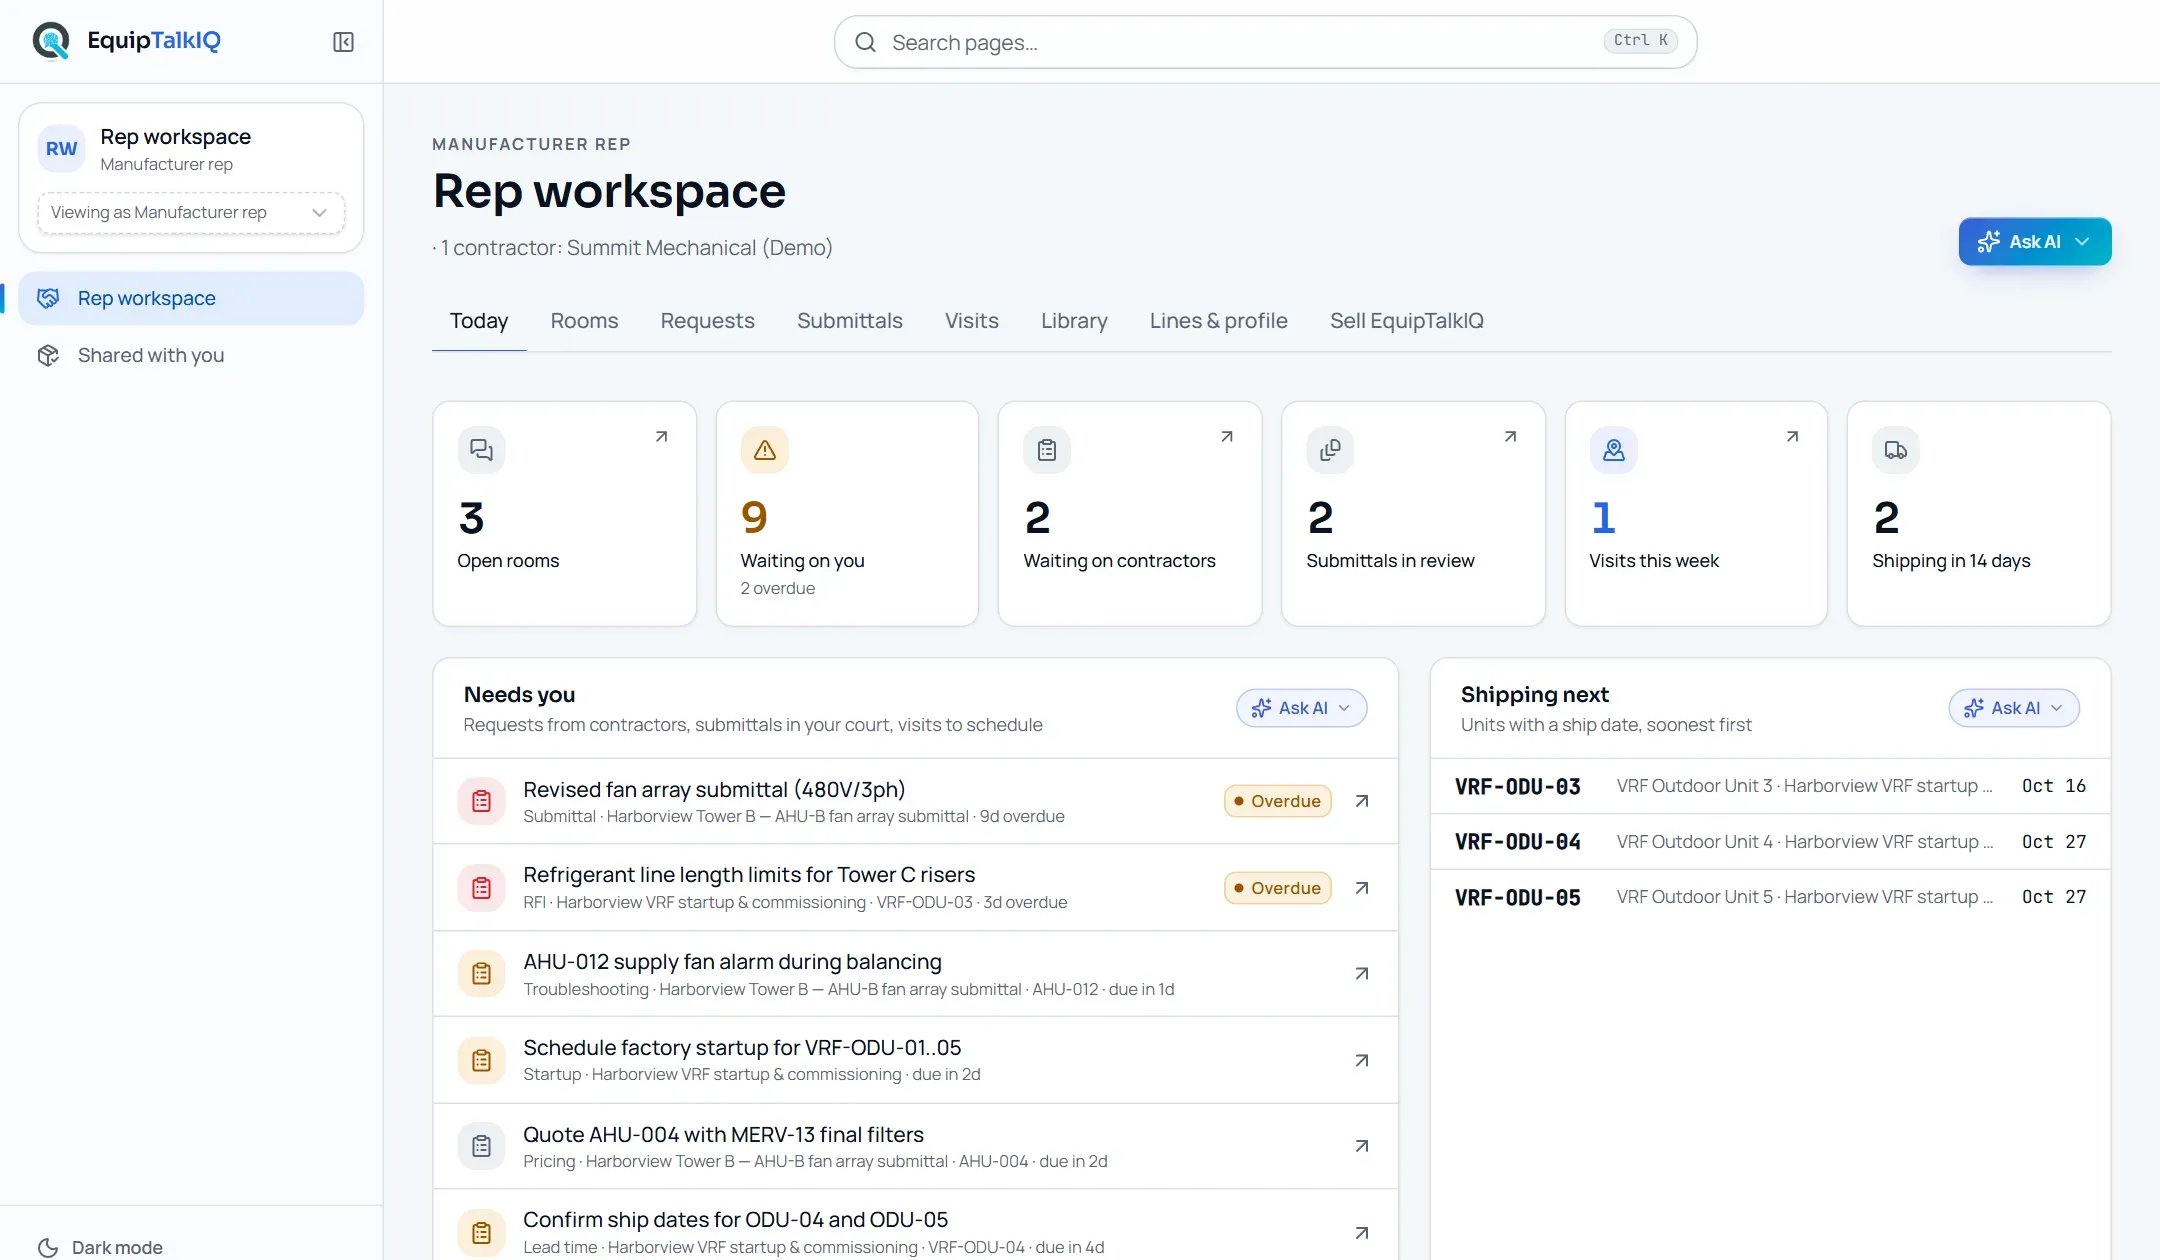Click warning triangle icon on Waiting on you card
Screen dimensions: 2160x1260
click(x=765, y=450)
